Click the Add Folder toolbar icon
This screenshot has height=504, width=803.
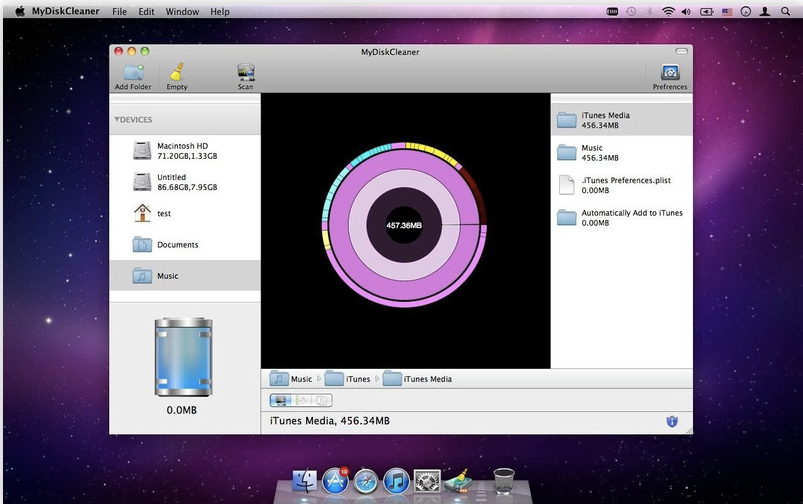(134, 73)
